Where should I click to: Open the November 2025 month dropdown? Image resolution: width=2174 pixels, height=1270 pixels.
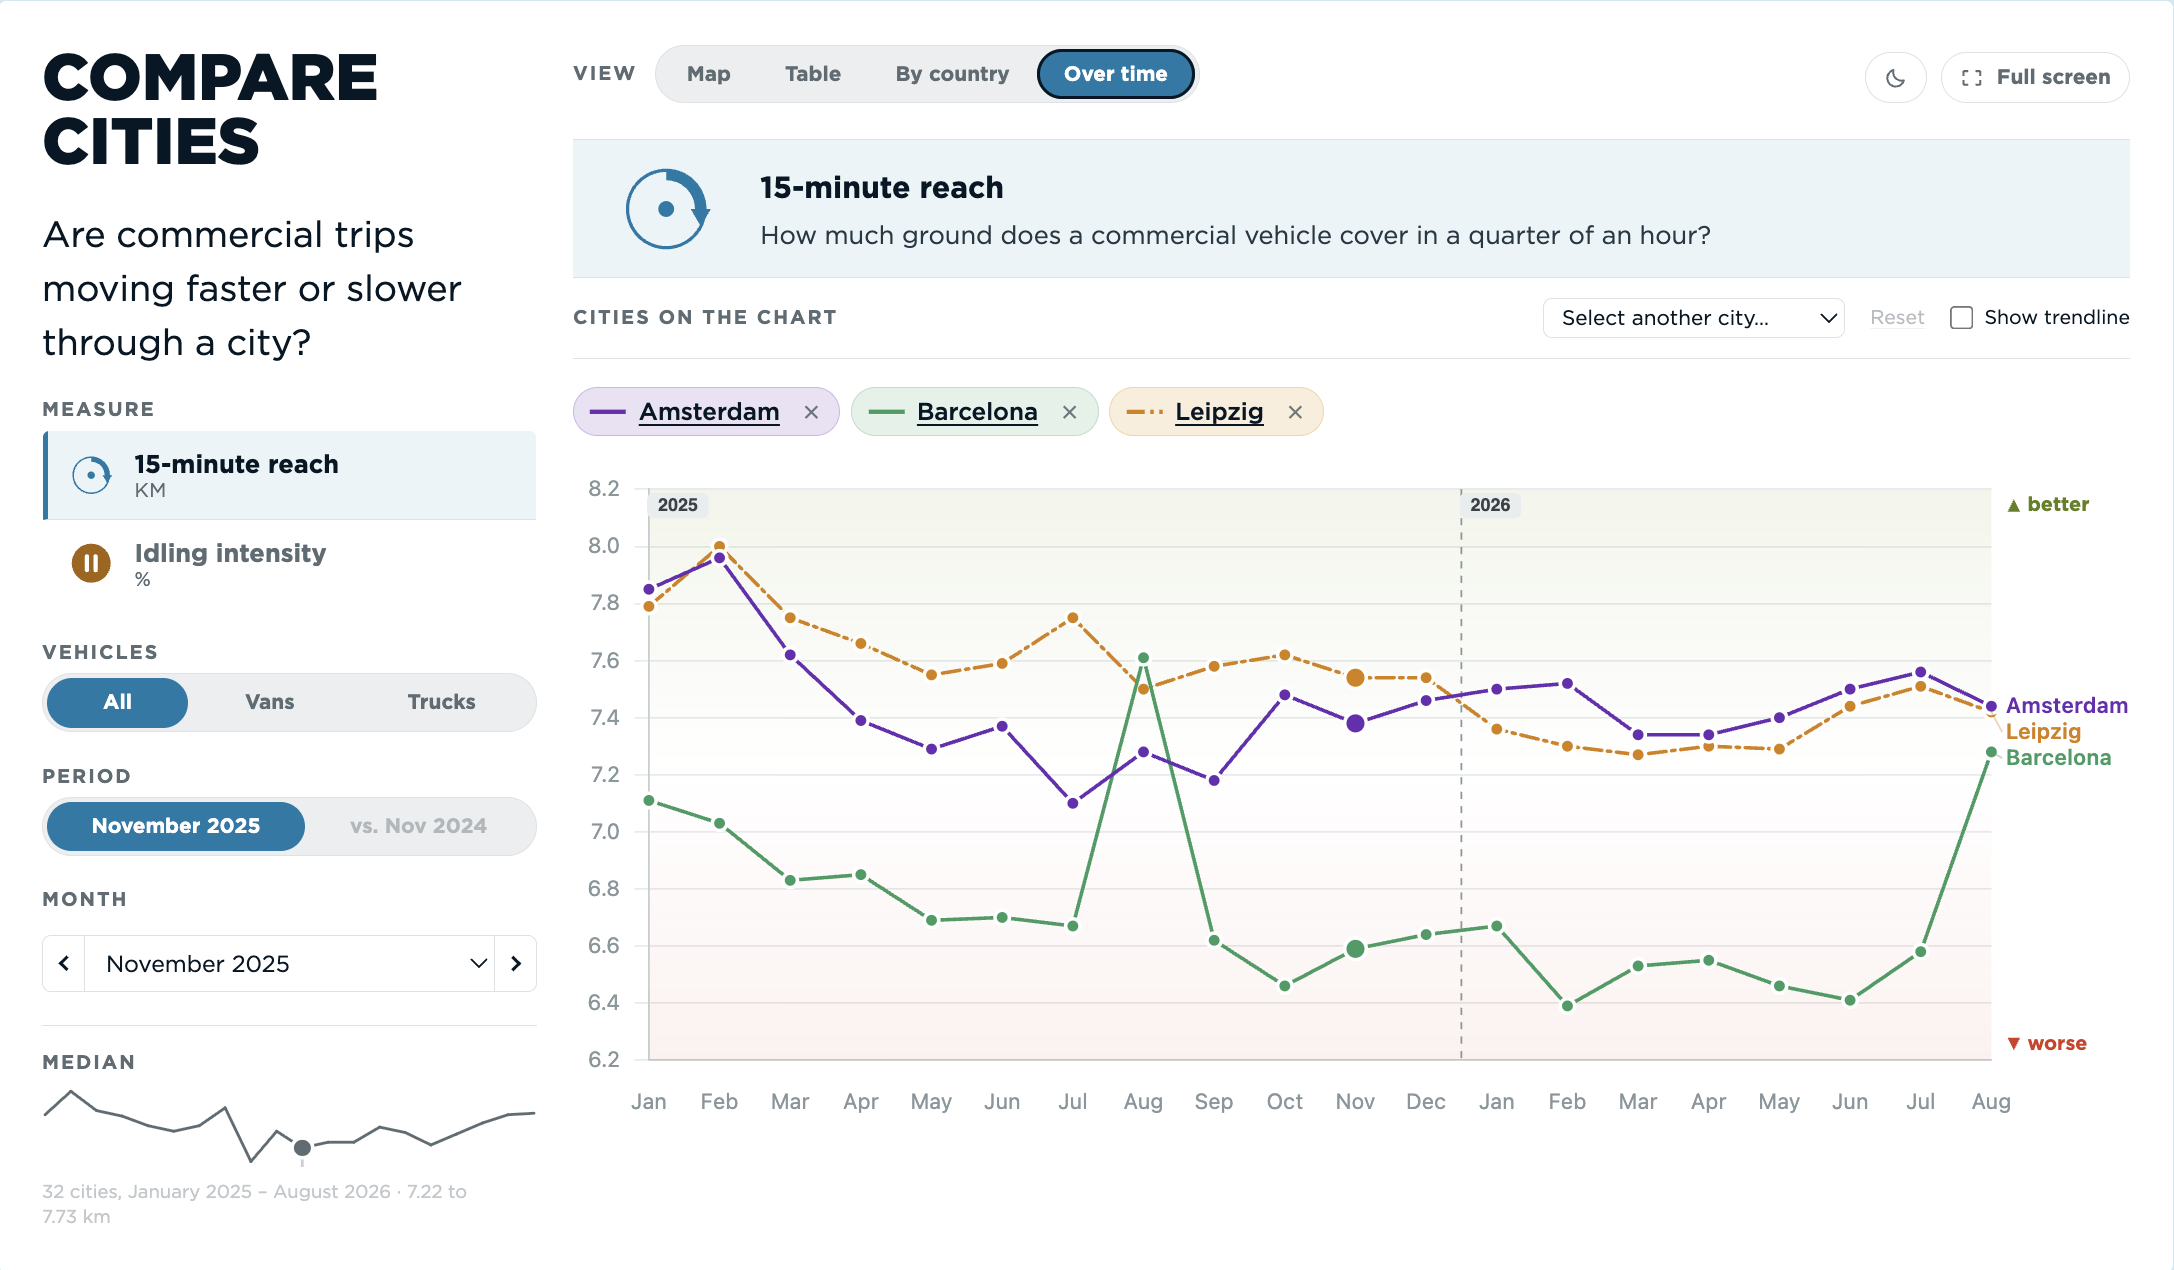[x=290, y=963]
